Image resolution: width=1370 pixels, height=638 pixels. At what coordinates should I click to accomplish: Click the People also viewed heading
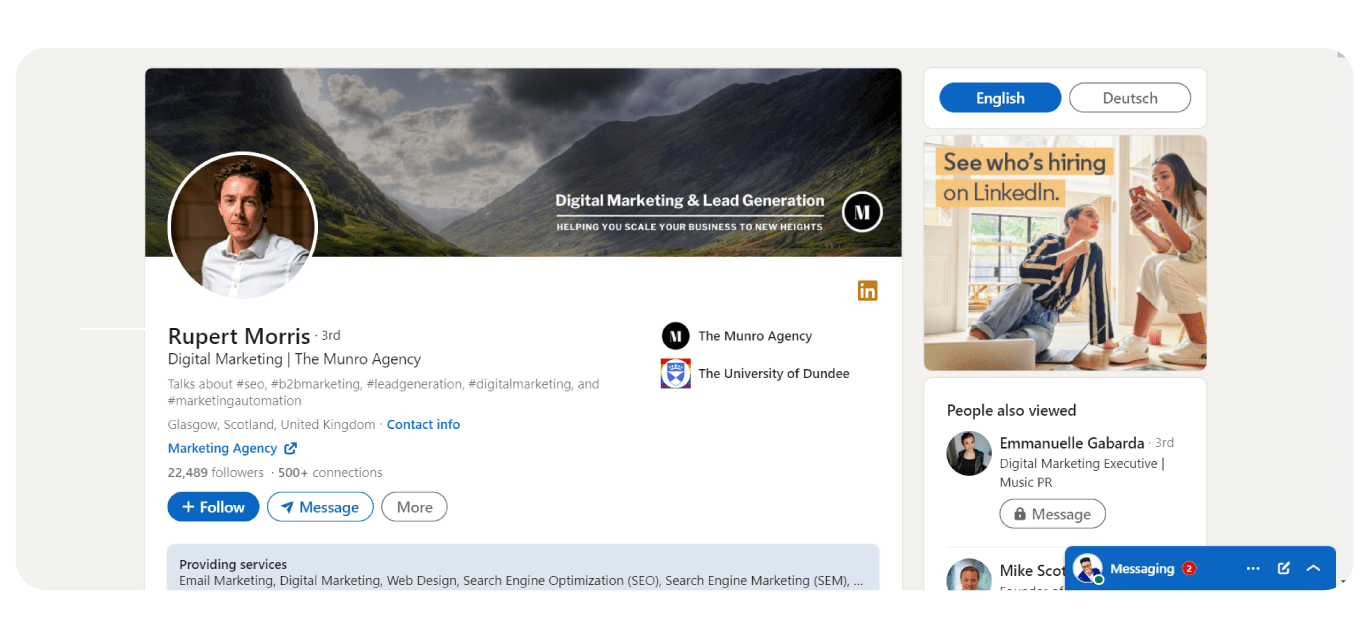point(1012,410)
